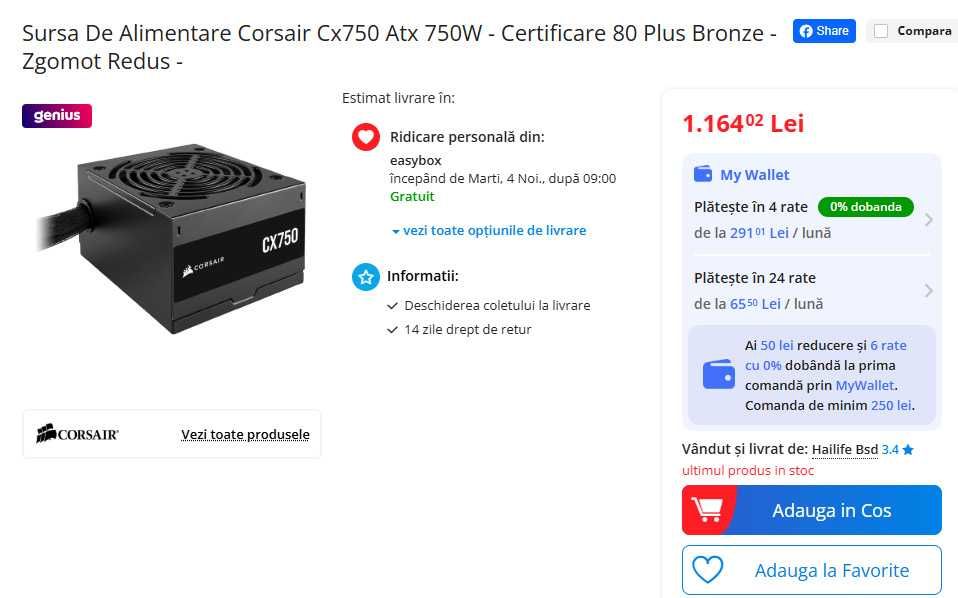This screenshot has width=958, height=598.
Task: Click the red heart pickup icon
Action: (x=365, y=137)
